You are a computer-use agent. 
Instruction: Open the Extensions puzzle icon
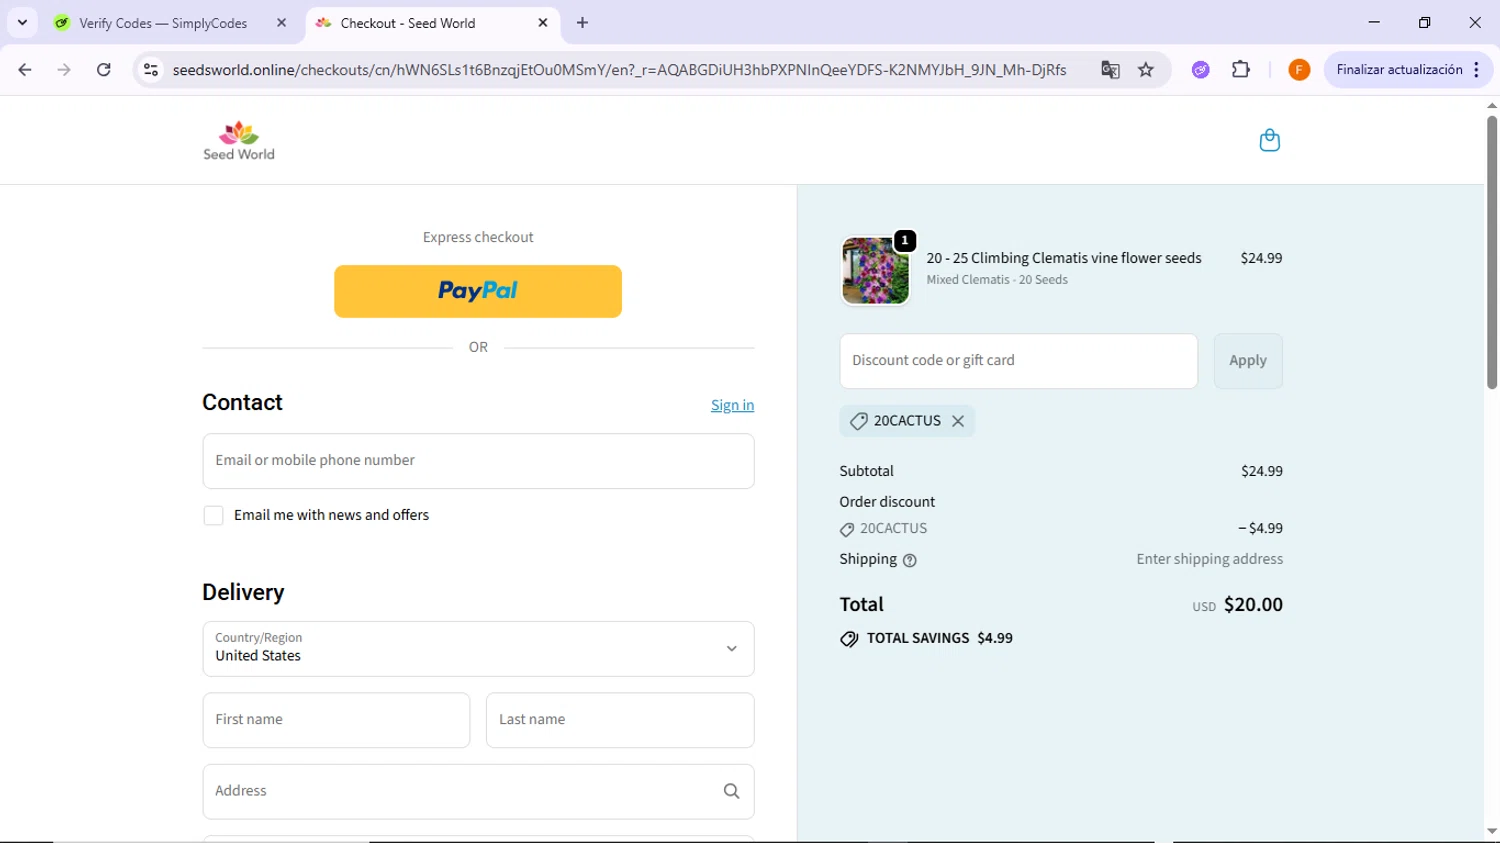tap(1241, 70)
